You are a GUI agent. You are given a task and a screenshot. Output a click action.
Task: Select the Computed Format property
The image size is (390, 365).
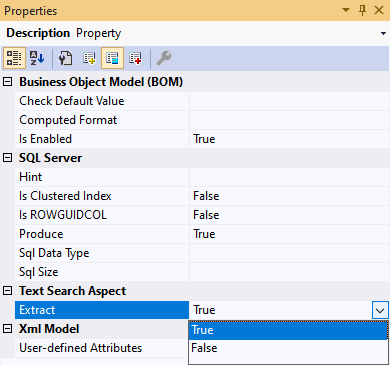[x=102, y=120]
